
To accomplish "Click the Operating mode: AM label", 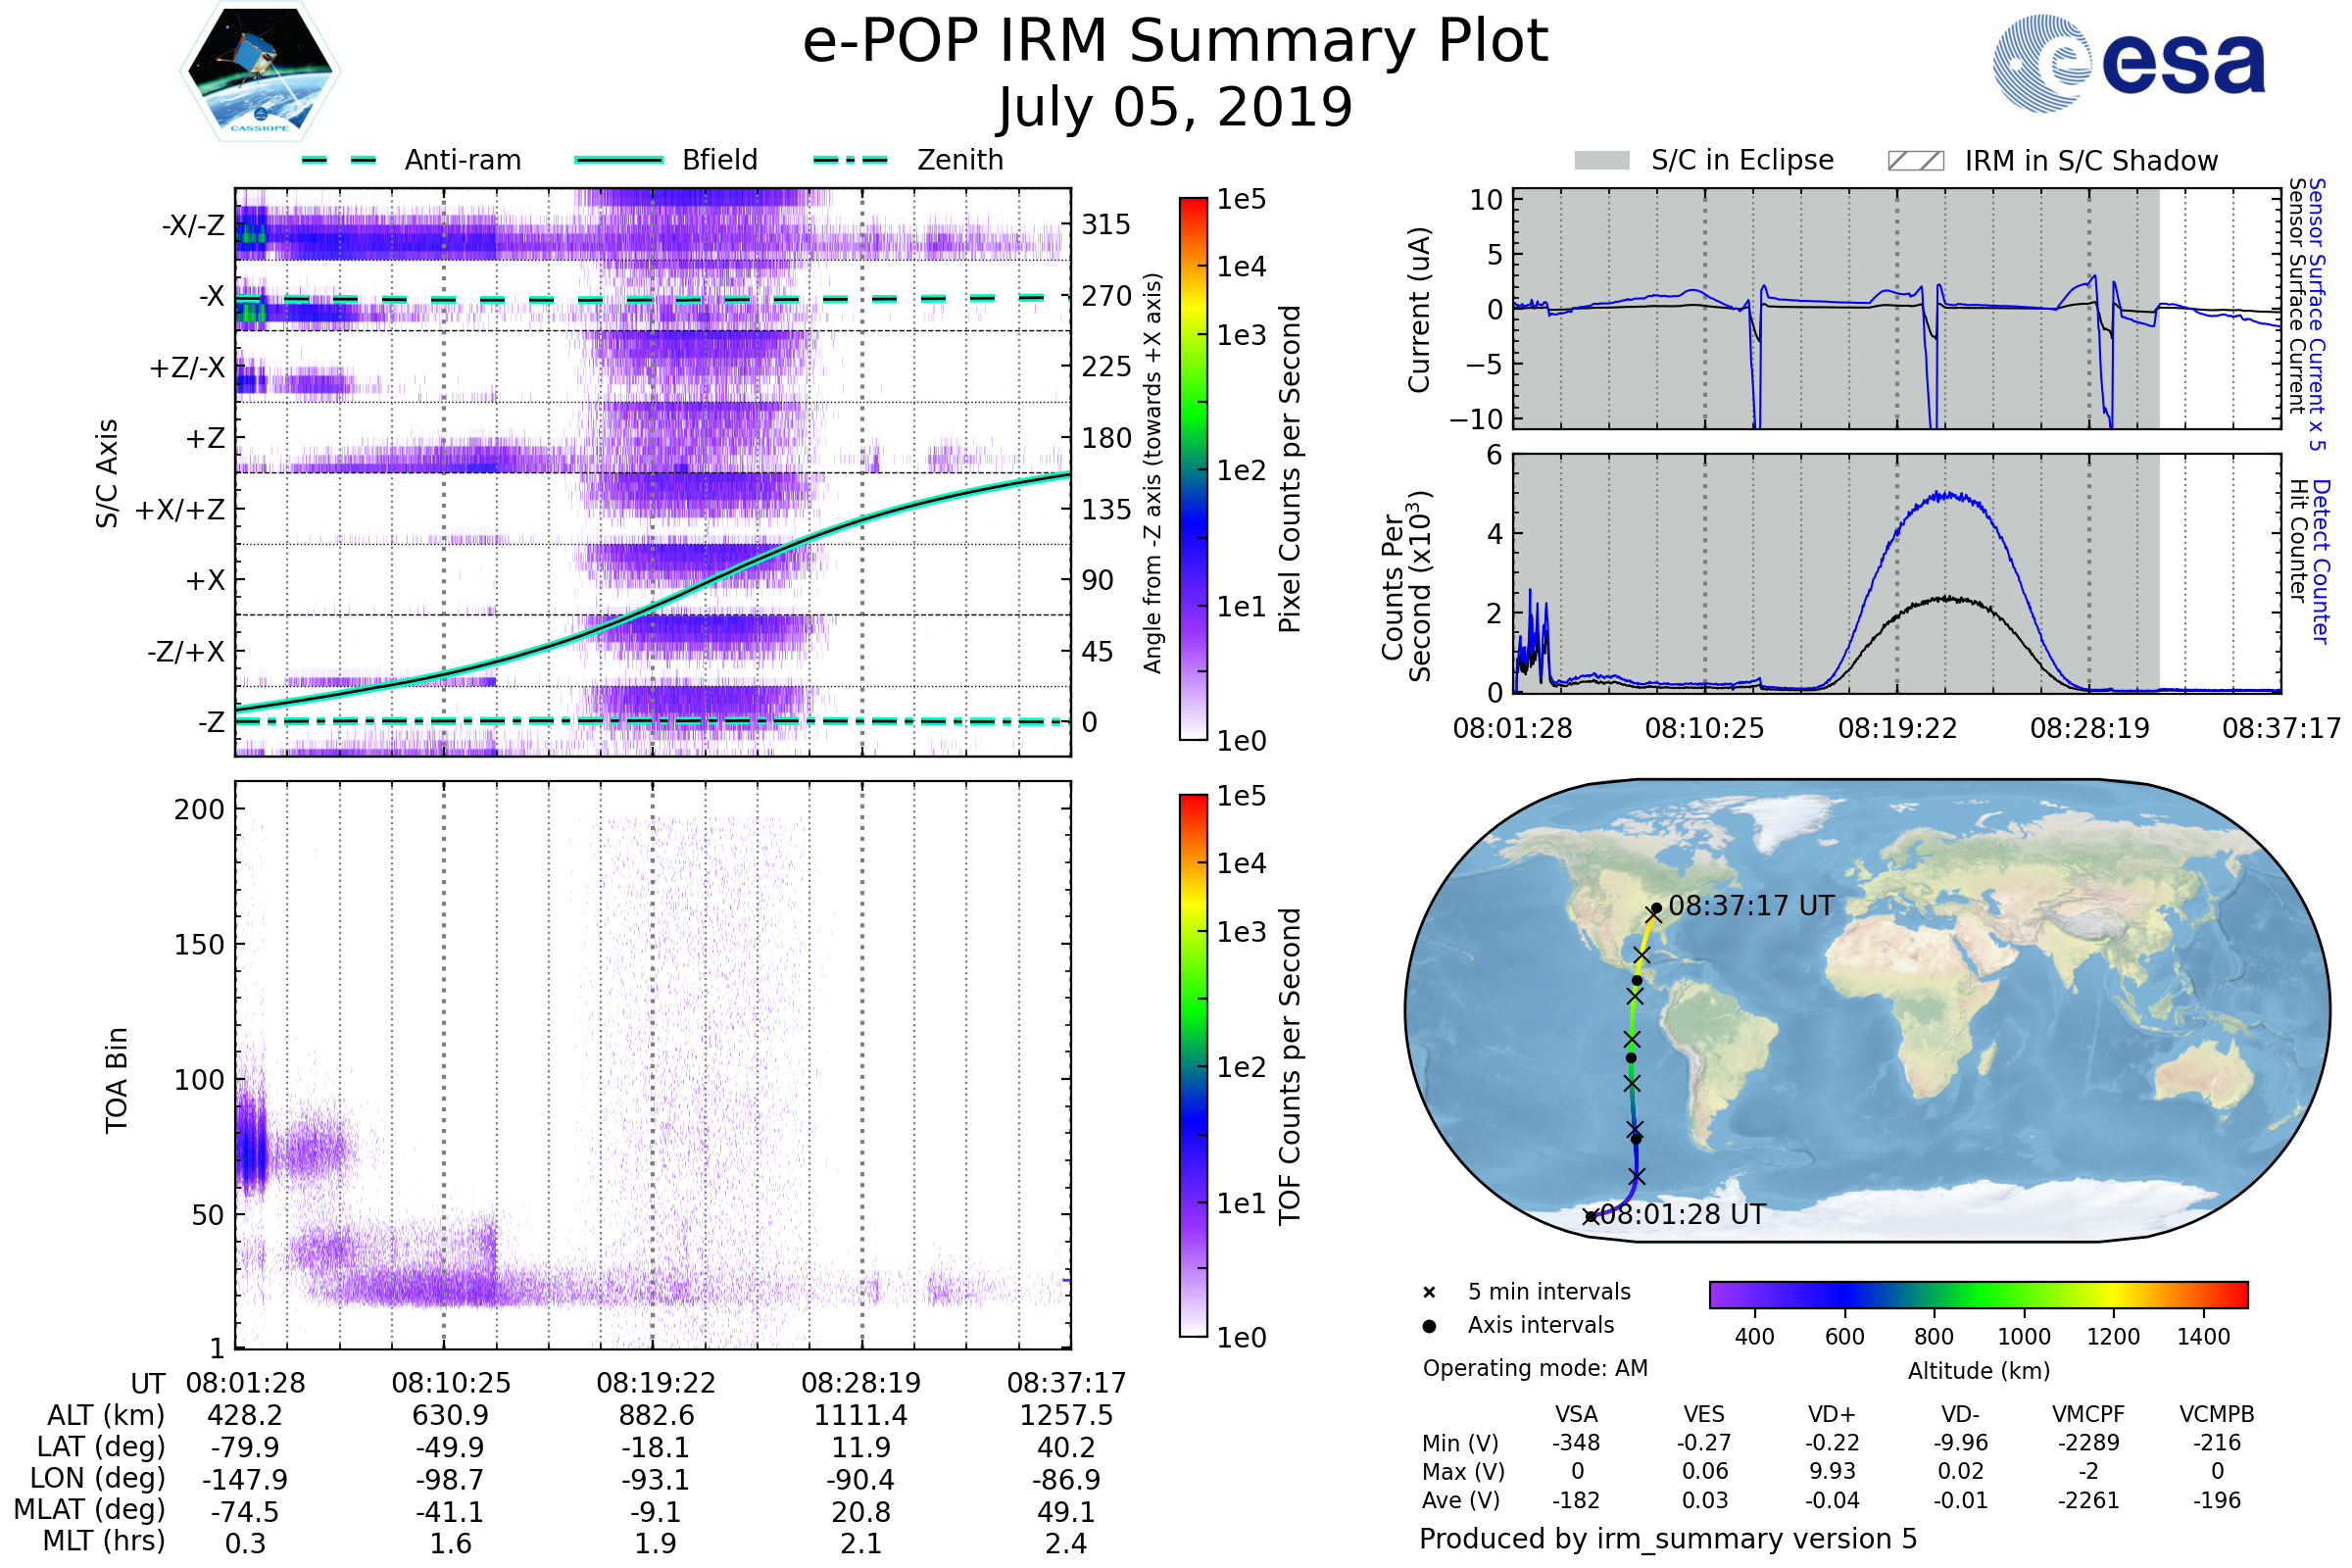I will (x=1535, y=1368).
